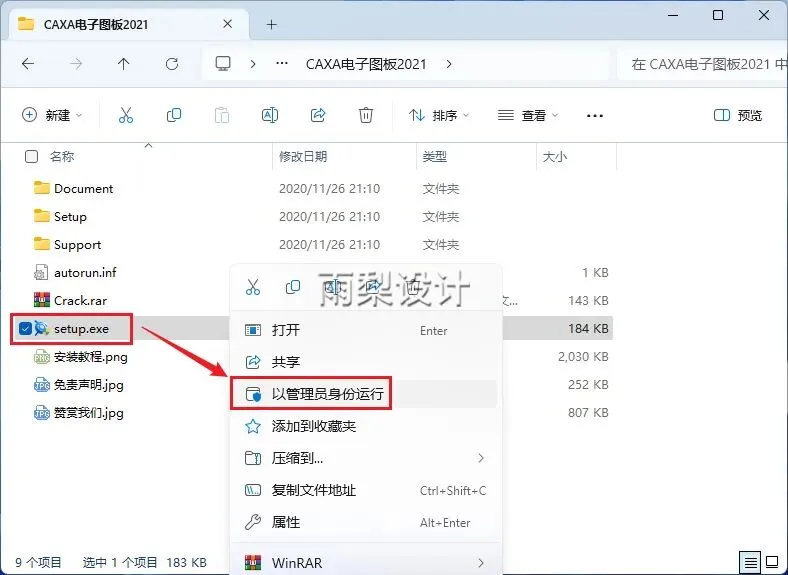Expand the chevron after the PC icon
This screenshot has width=788, height=575.
pyautogui.click(x=253, y=64)
